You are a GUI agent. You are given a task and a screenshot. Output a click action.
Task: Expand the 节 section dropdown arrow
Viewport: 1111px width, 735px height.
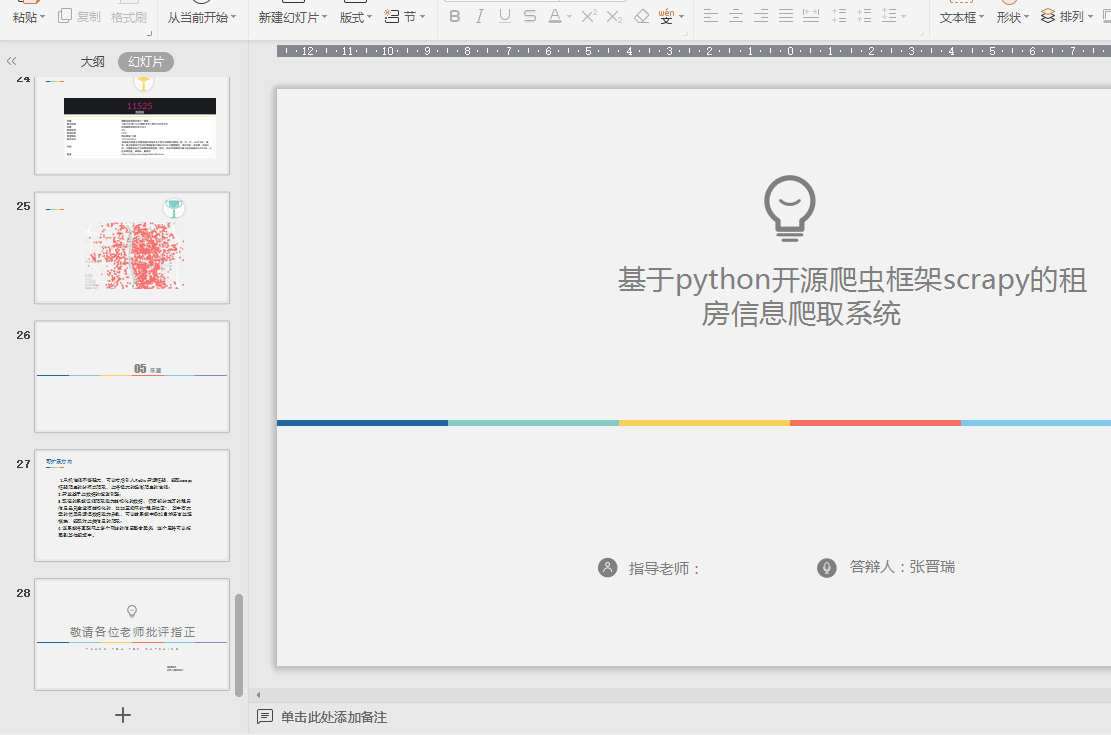tap(422, 17)
